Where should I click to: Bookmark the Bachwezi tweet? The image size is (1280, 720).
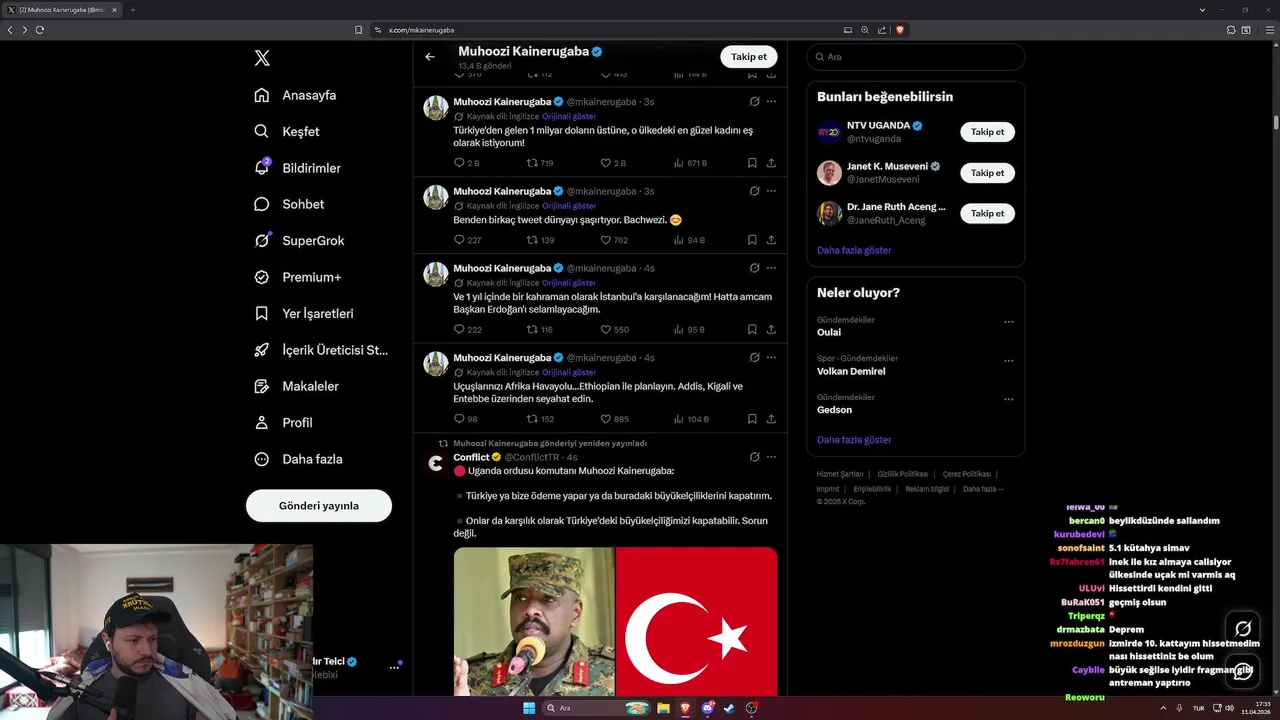pyautogui.click(x=752, y=240)
